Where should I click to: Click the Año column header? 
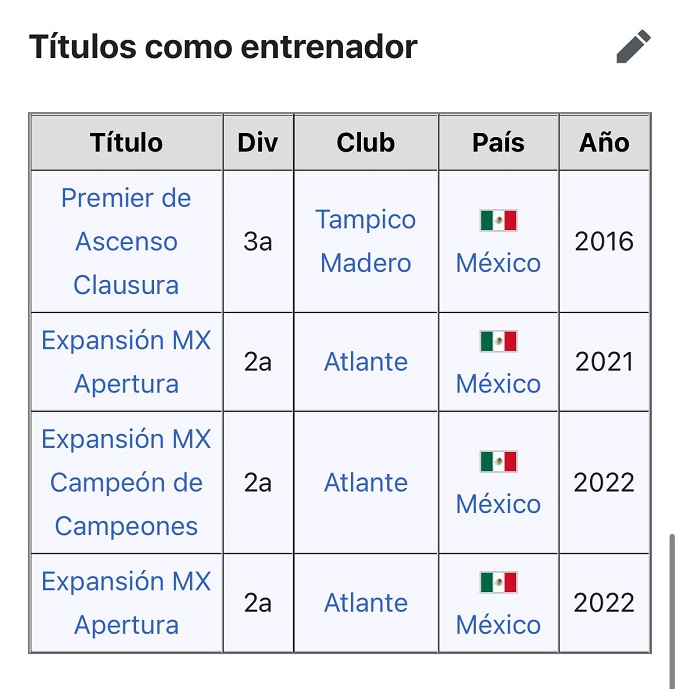coord(604,142)
